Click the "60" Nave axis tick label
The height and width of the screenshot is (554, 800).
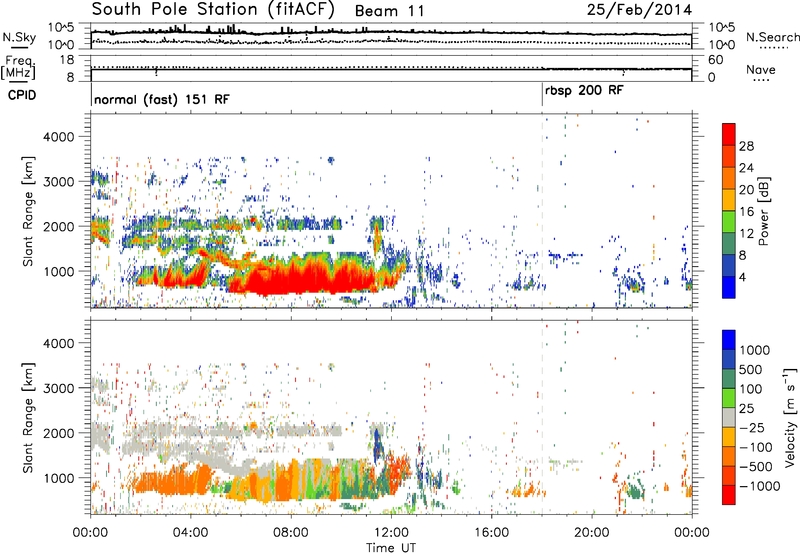(x=715, y=60)
